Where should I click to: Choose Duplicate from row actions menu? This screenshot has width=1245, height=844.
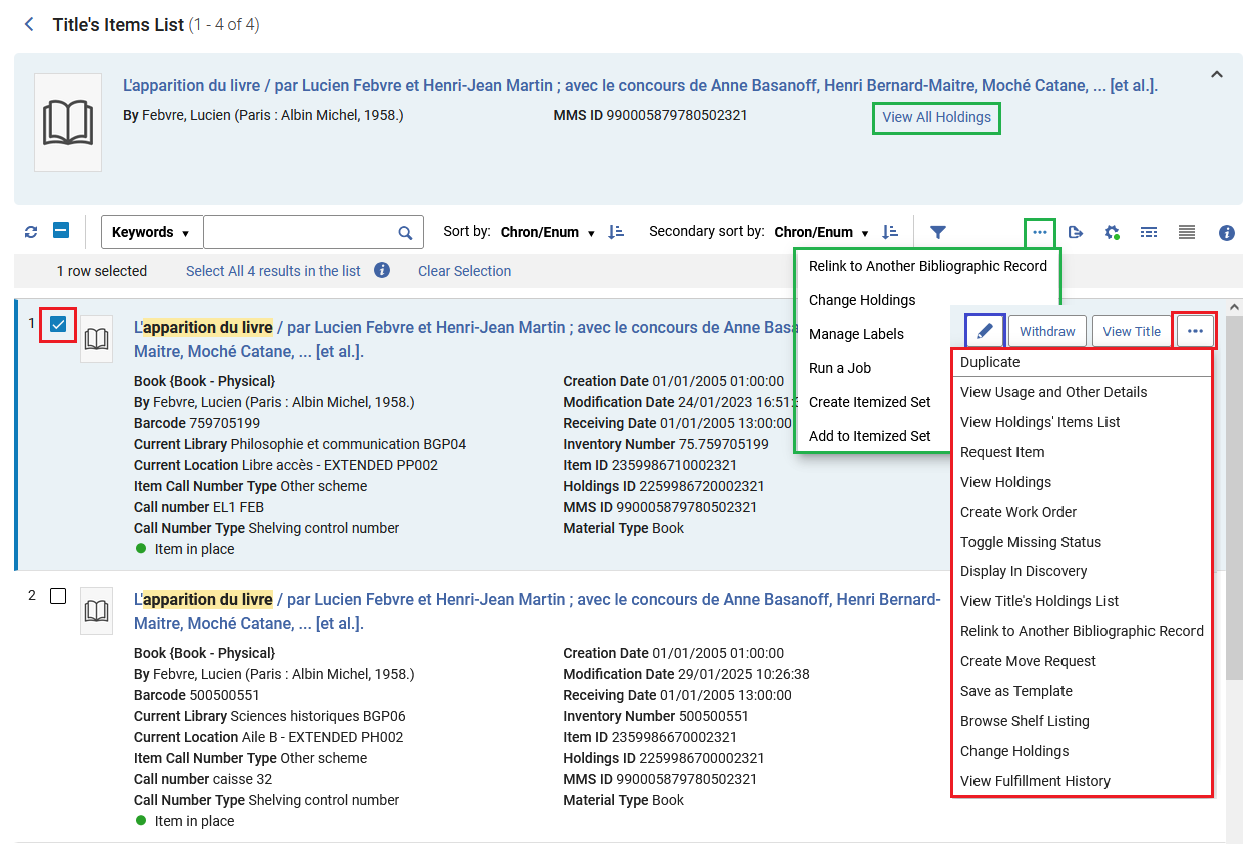coord(1081,362)
